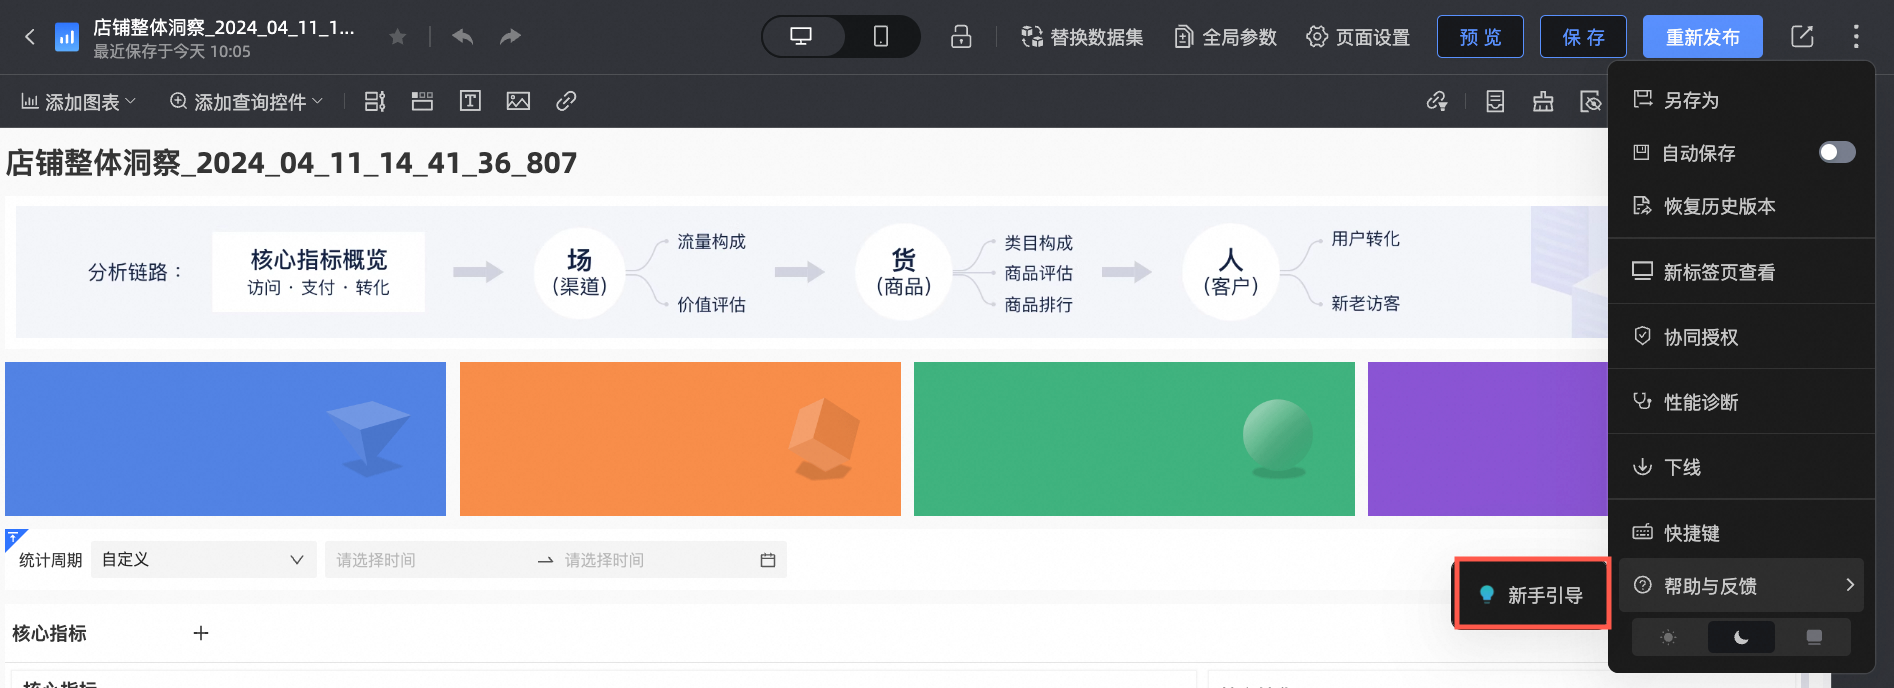This screenshot has width=1894, height=688.
Task: Switch to dark theme moon icon
Action: [x=1741, y=637]
